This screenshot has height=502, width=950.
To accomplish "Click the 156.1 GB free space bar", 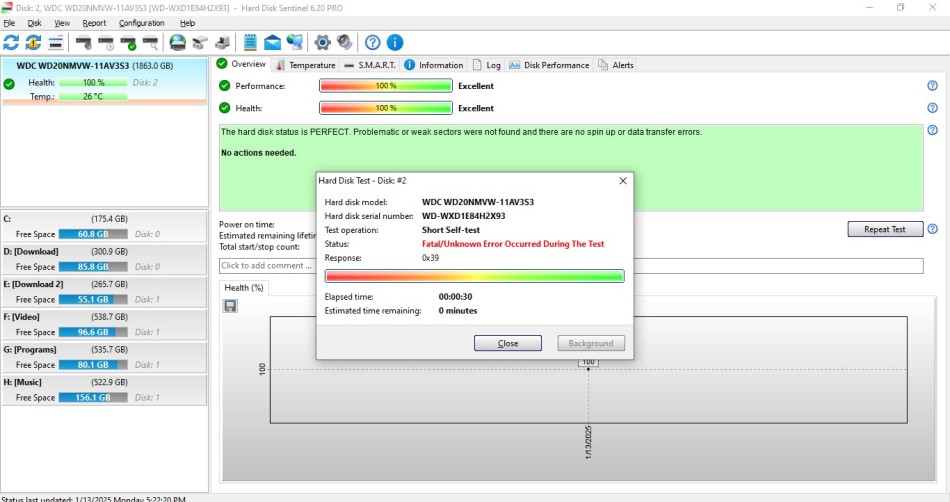I will 93,397.
